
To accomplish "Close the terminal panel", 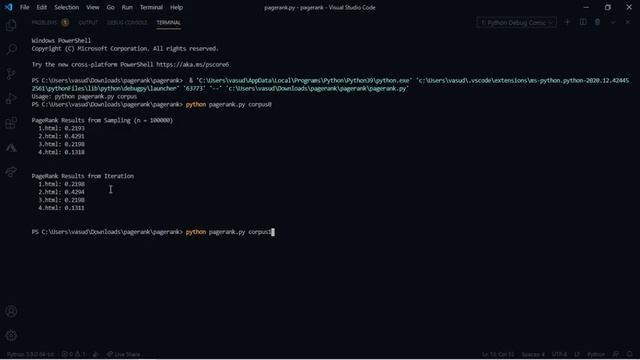I will coord(628,22).
